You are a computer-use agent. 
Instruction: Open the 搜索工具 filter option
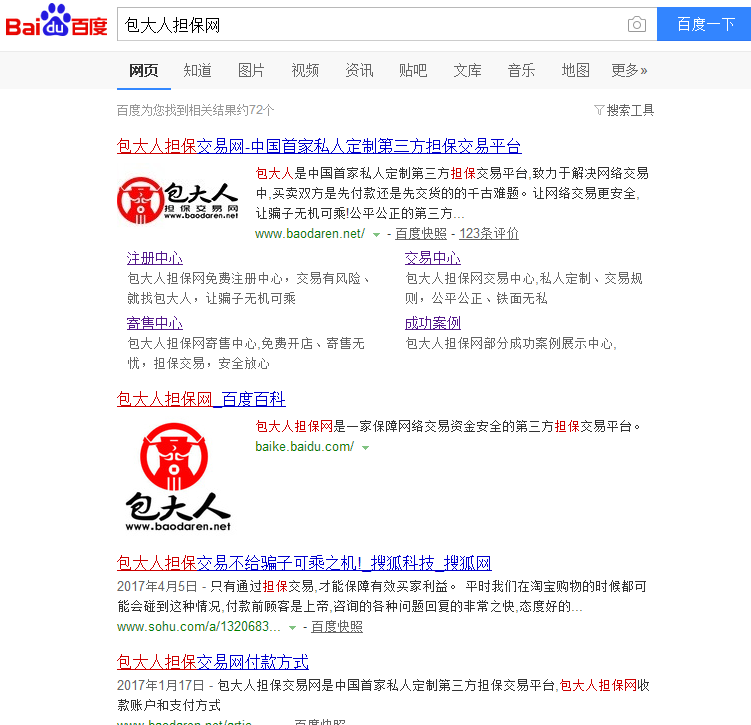click(624, 110)
